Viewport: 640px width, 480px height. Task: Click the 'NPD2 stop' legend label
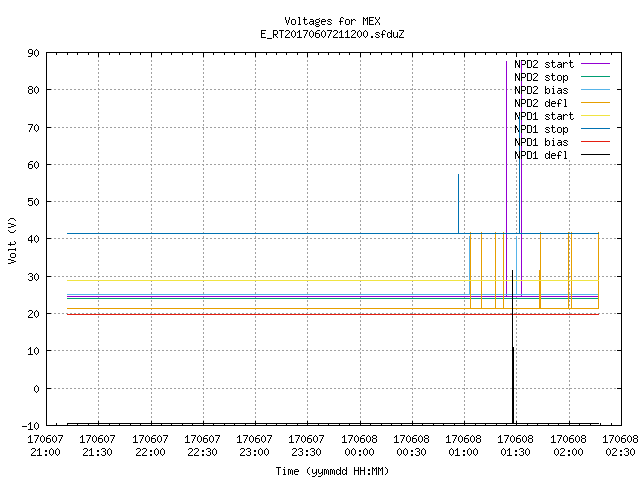(541, 77)
